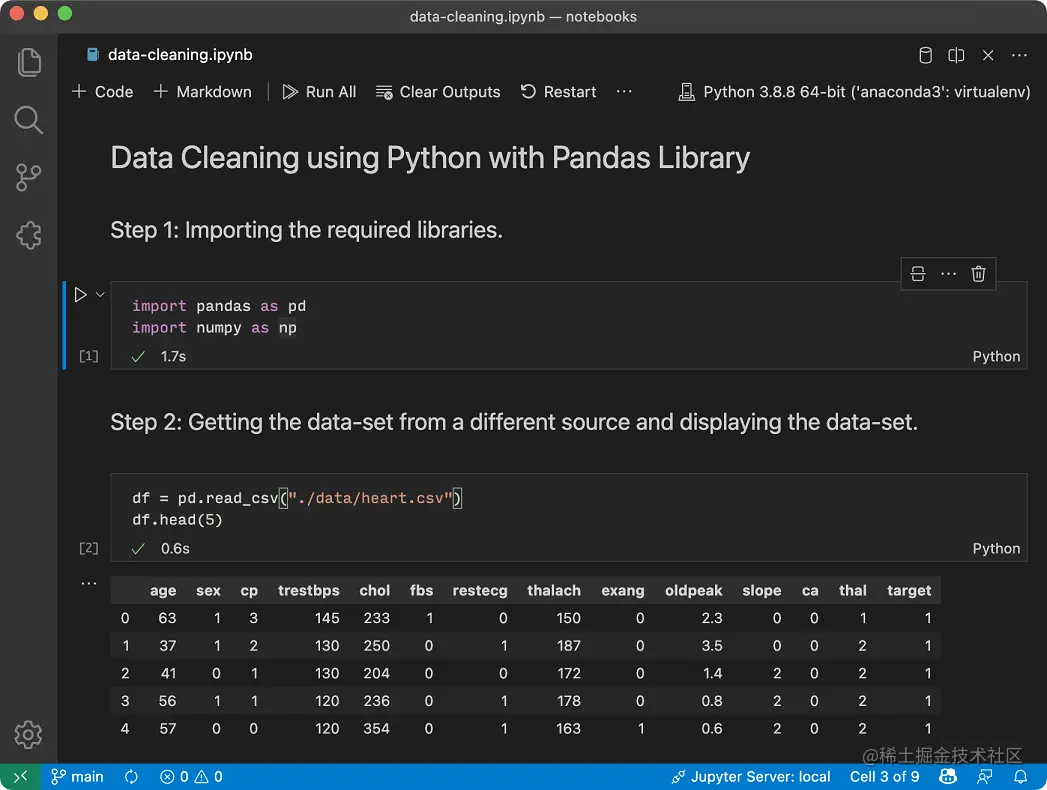1047x790 pixels.
Task: Run the import pandas cell
Action: click(x=80, y=294)
